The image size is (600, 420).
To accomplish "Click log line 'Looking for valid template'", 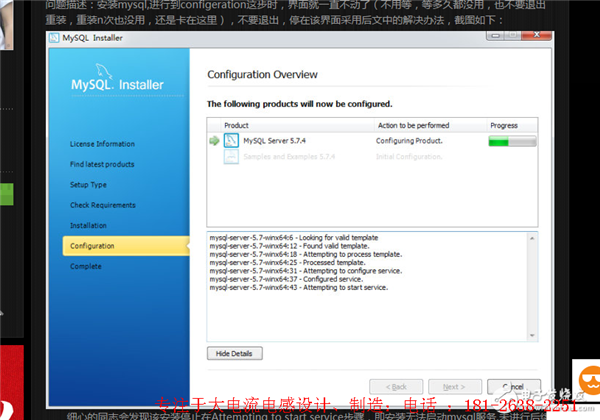I will tap(293, 238).
